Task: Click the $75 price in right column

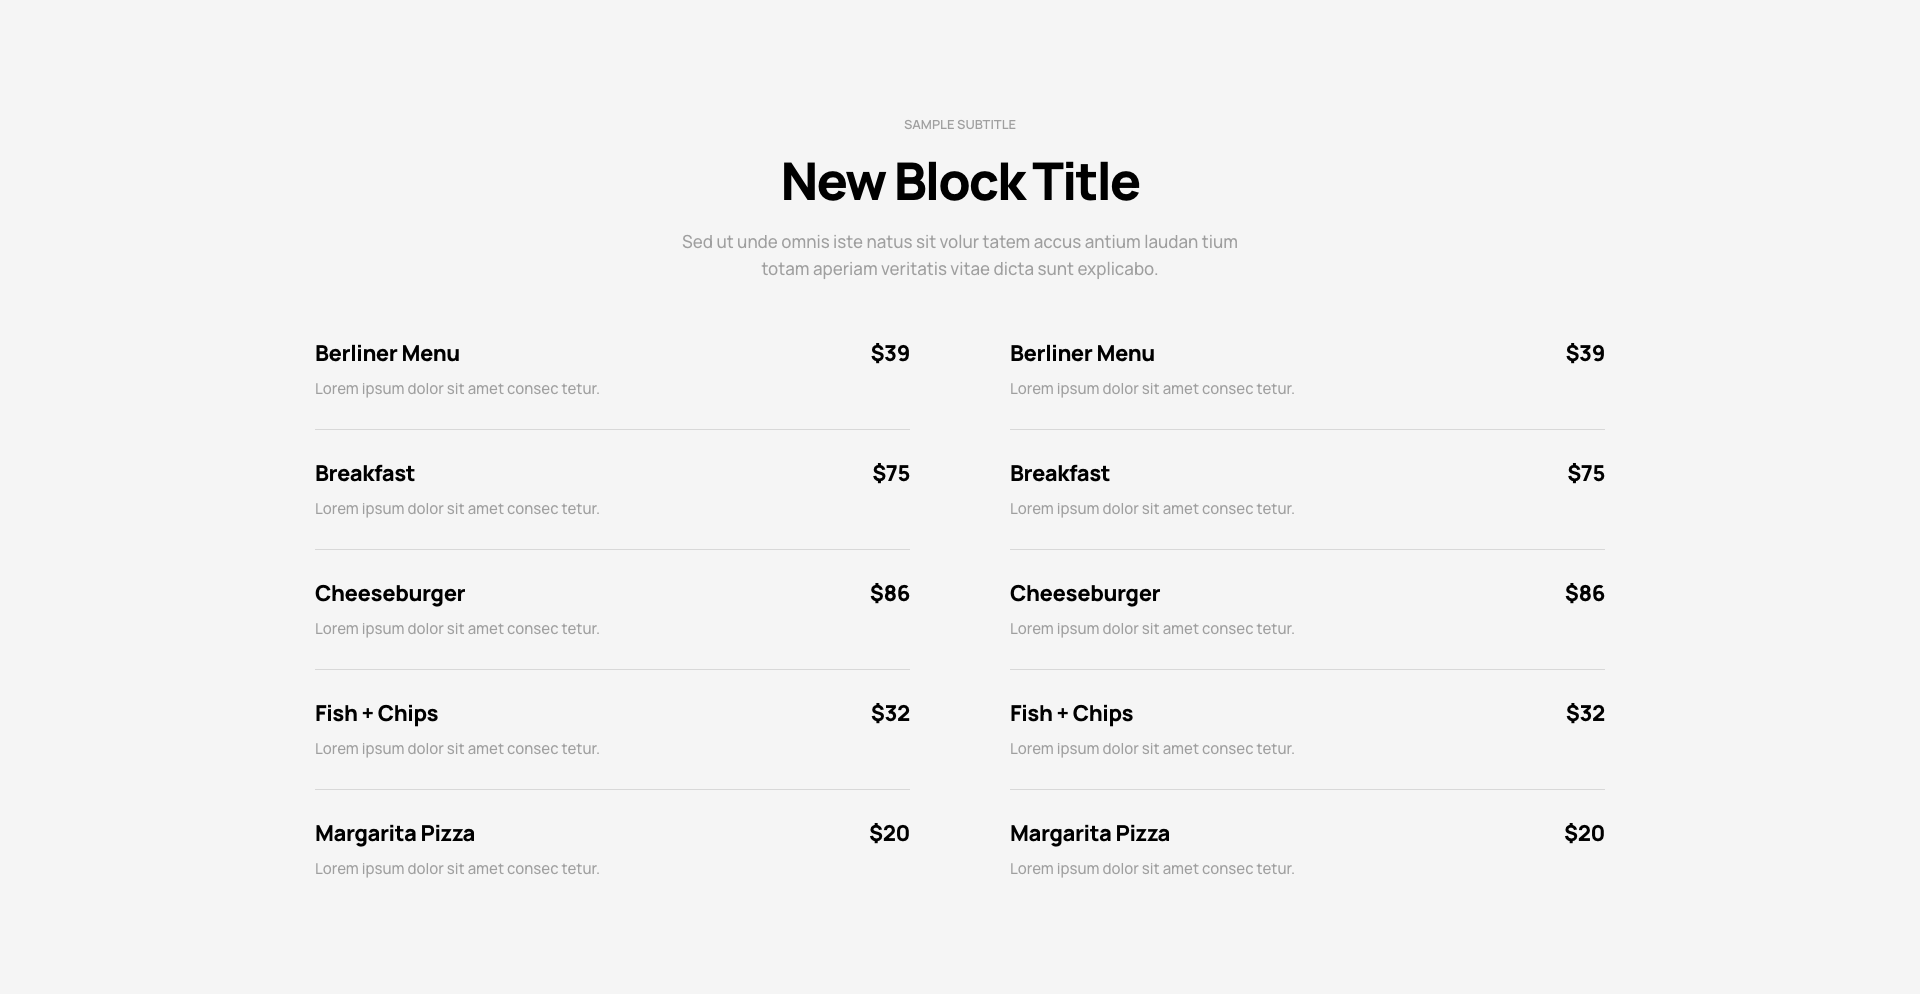Action: coord(1586,473)
